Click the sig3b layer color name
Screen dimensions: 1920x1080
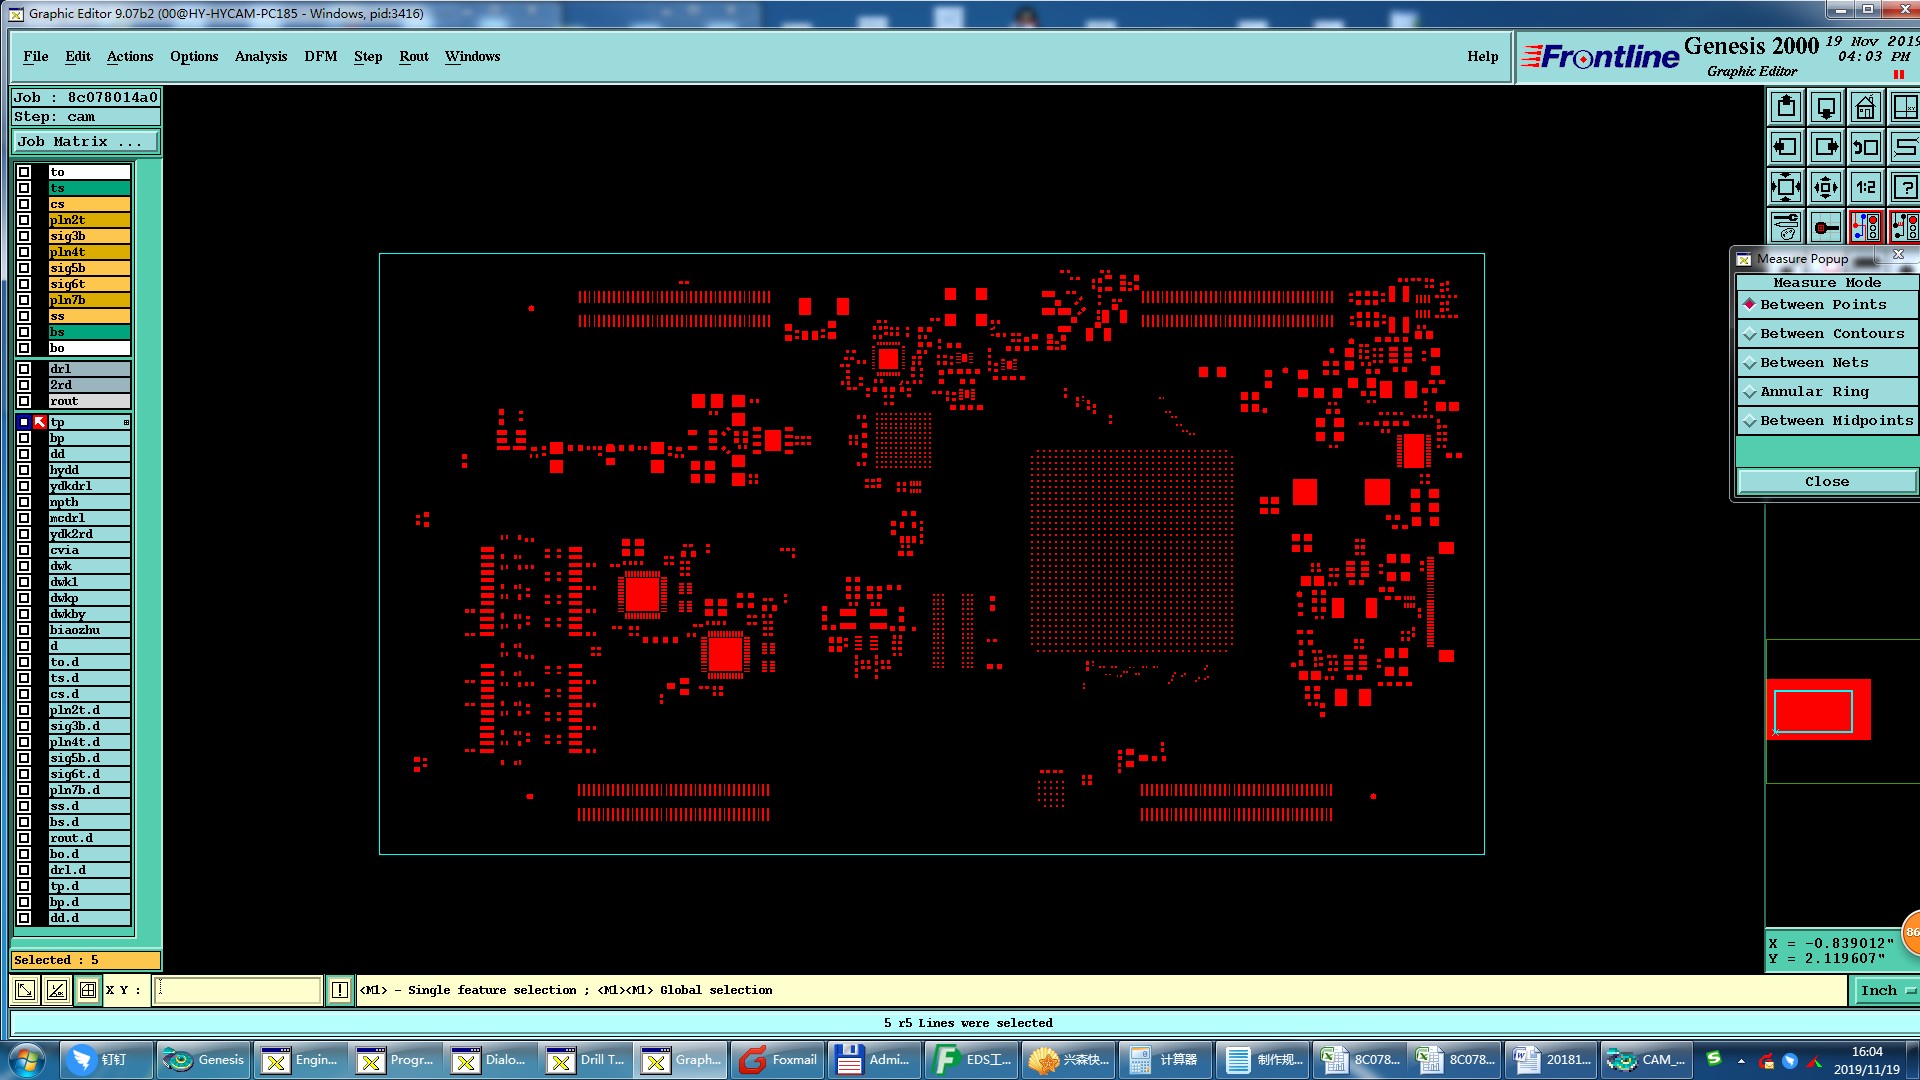pos(90,236)
